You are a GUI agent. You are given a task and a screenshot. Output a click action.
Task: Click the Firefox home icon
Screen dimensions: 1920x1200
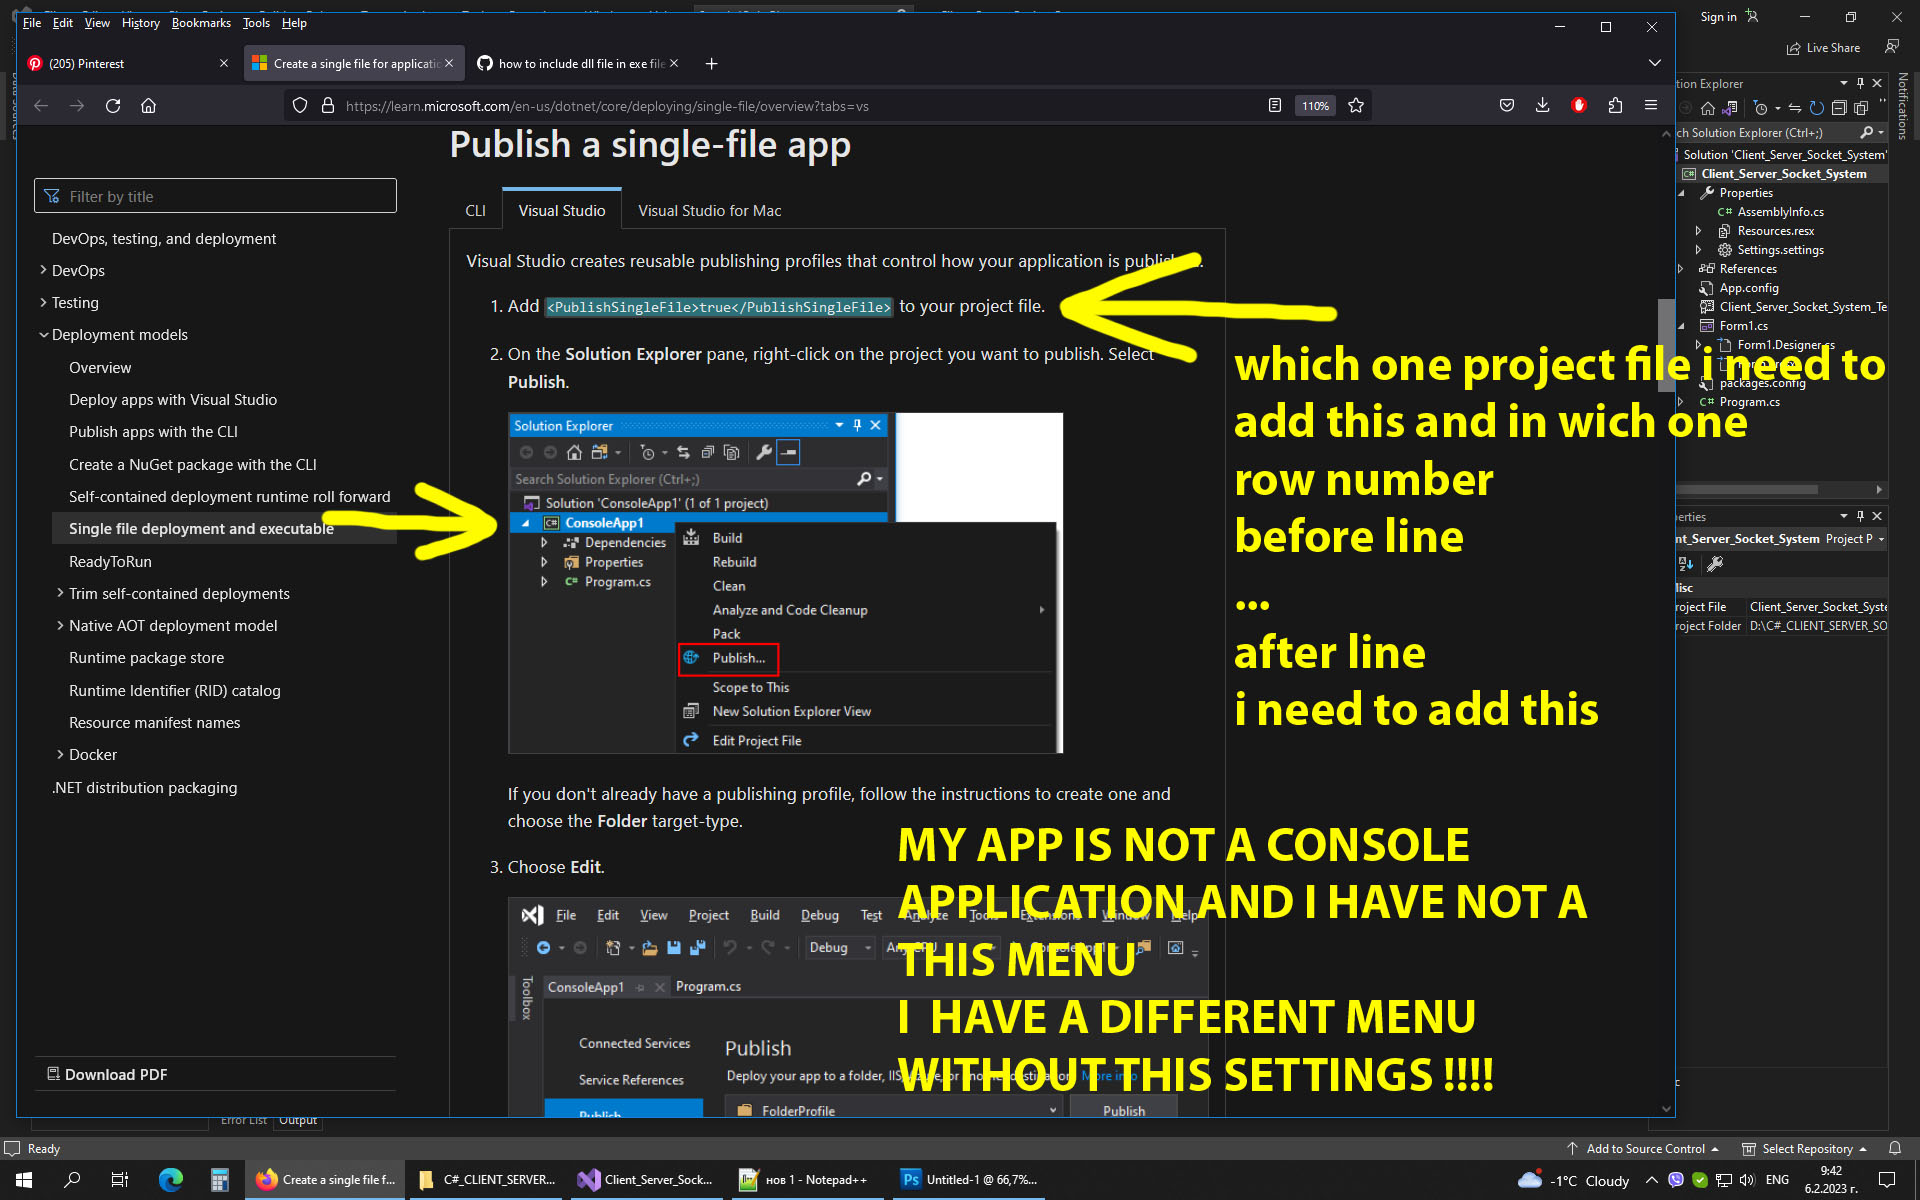(149, 106)
